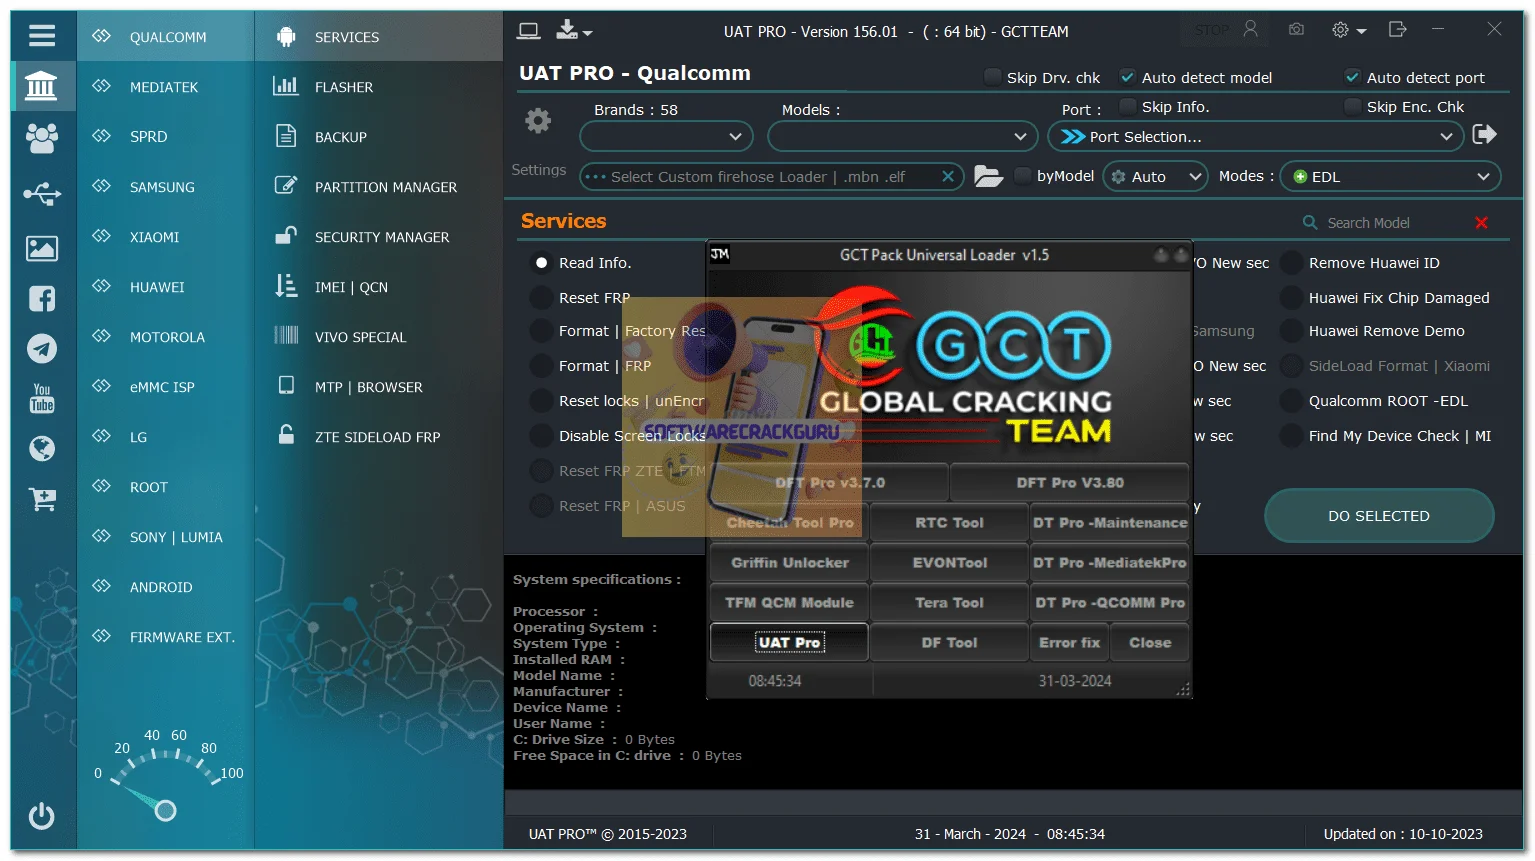Open the gear settings menu in title bar
Screen dimensions: 1535x861
tap(1347, 30)
